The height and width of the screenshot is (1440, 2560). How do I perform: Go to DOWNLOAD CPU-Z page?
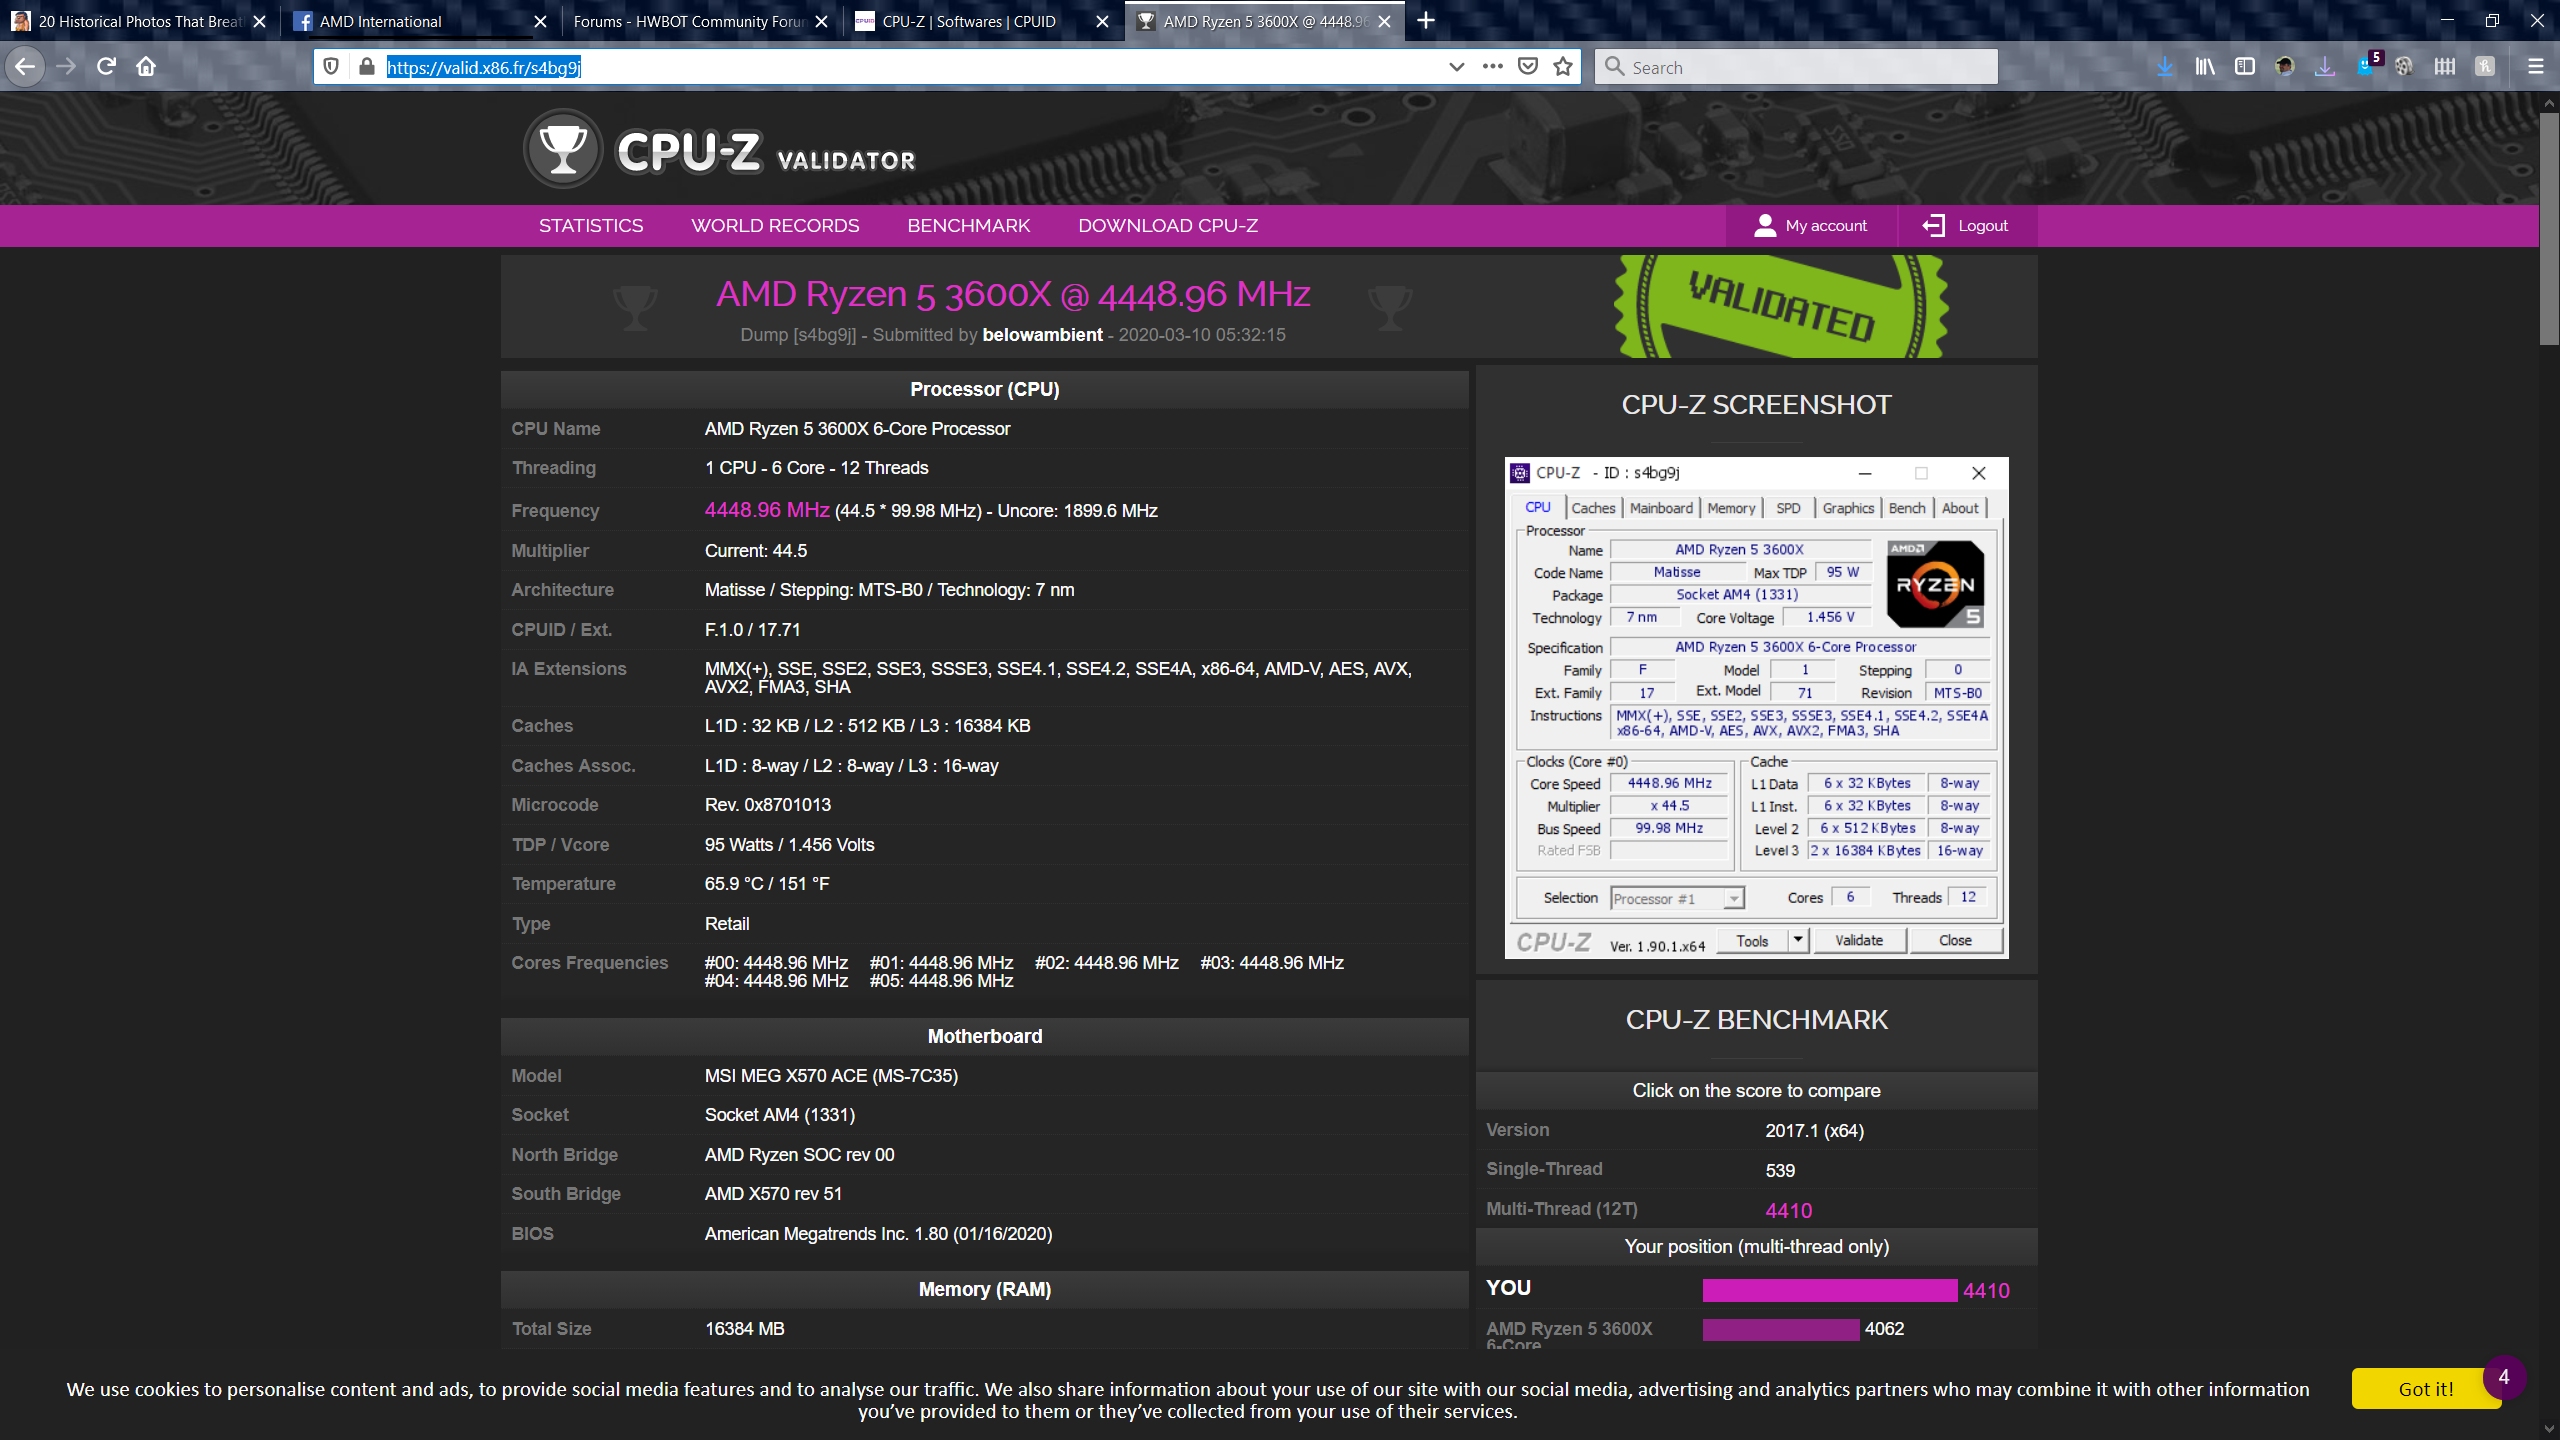coord(1168,226)
